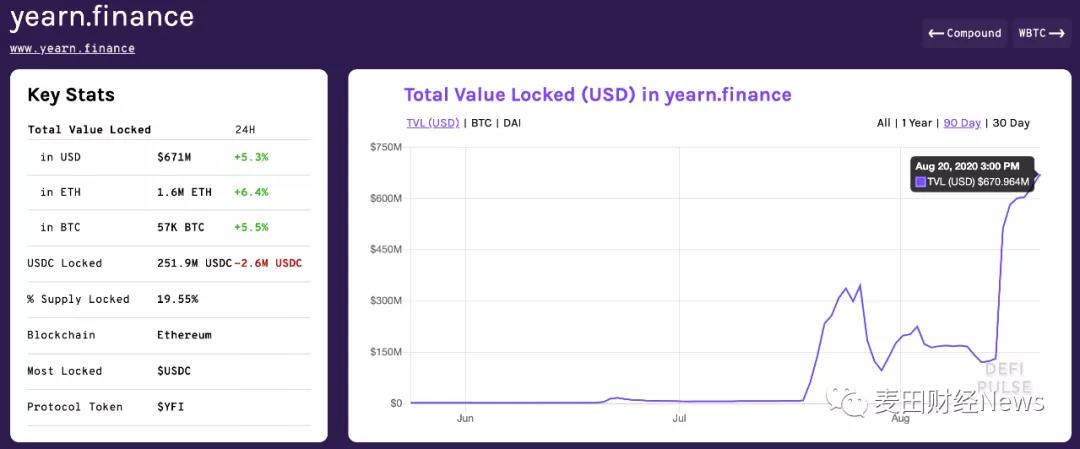The image size is (1080, 449).
Task: Click the right arrow after WBTC
Action: [x=1056, y=33]
